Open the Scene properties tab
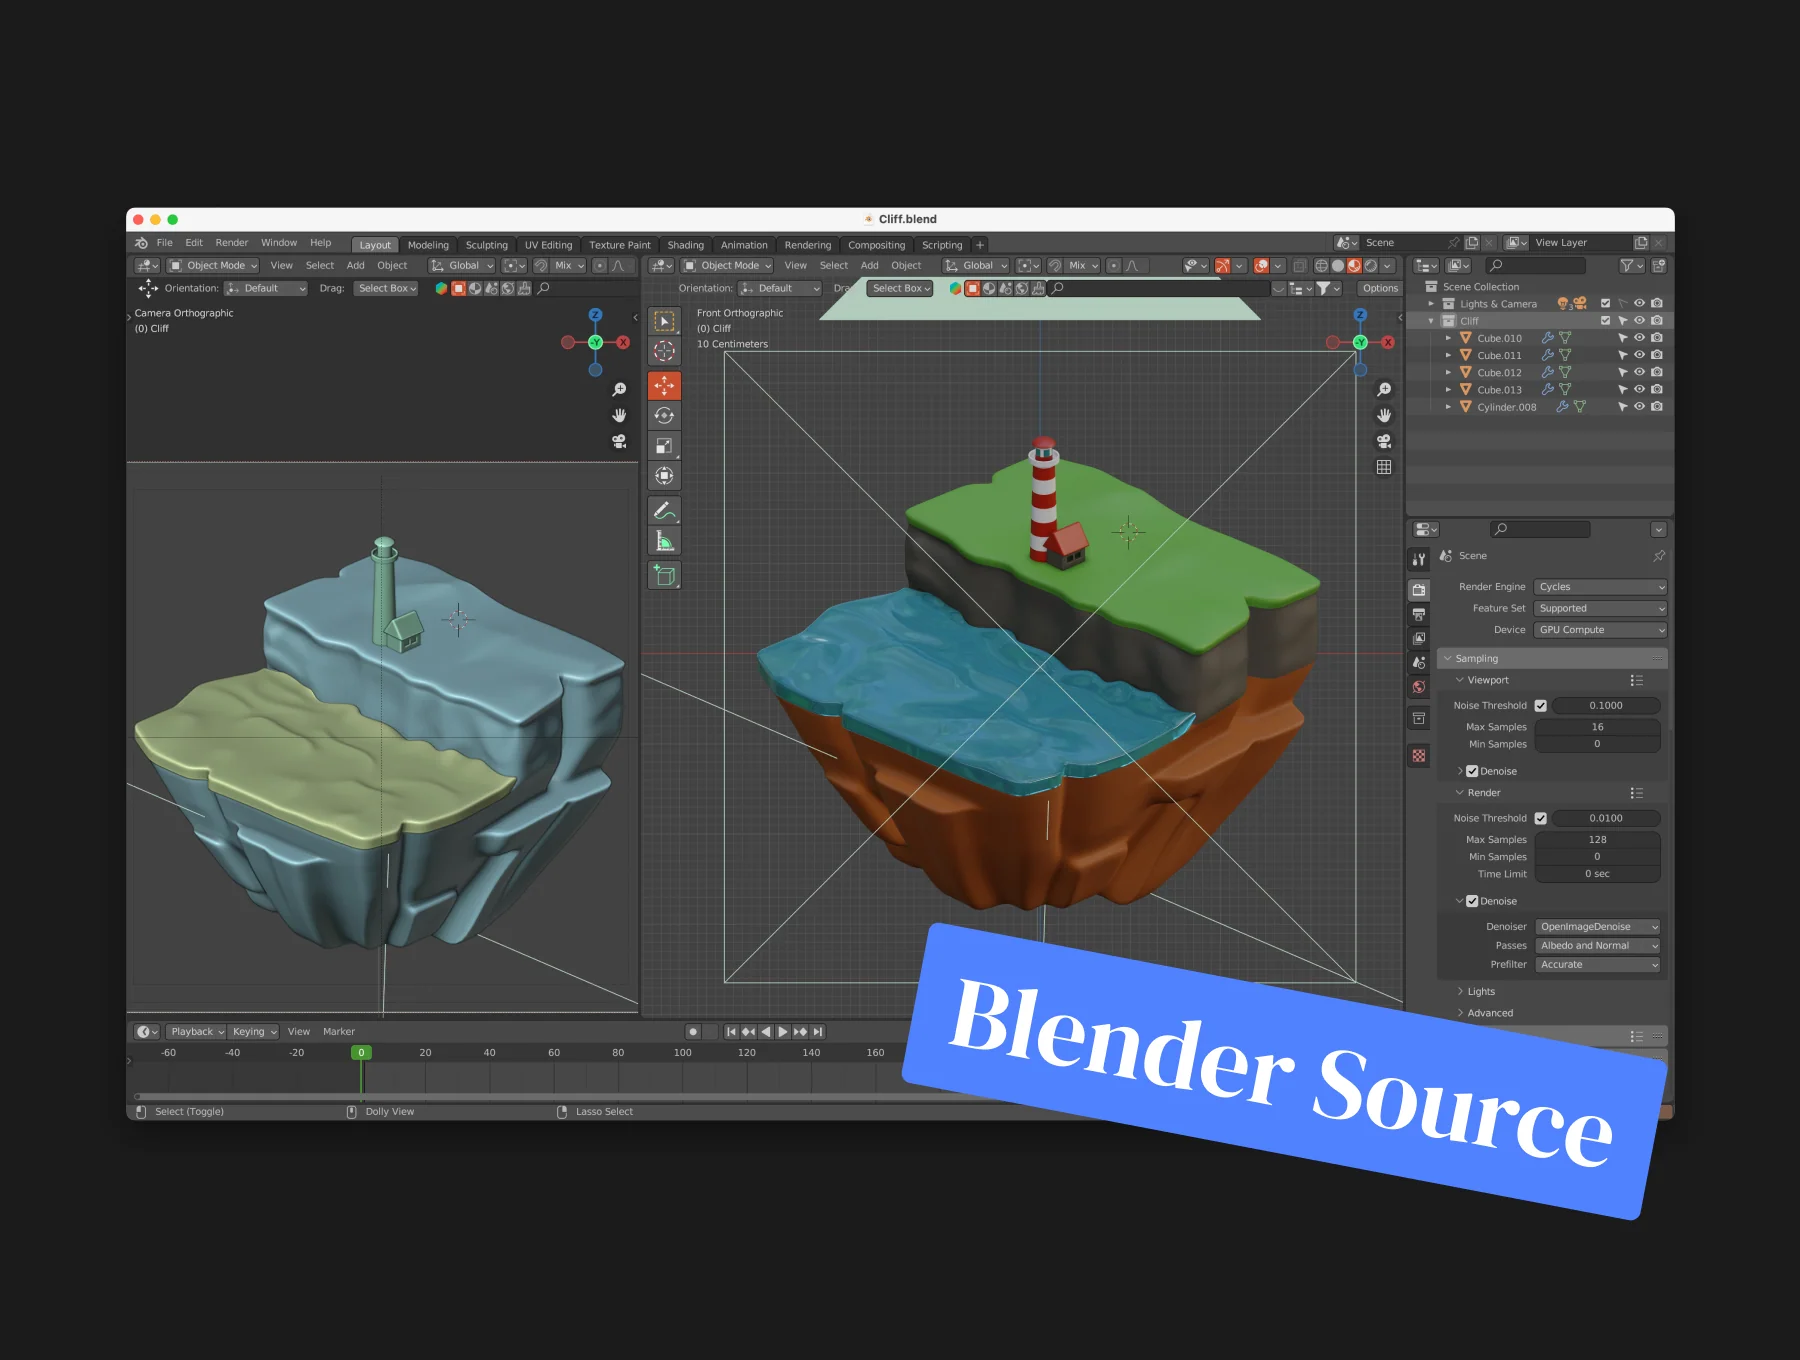1800x1360 pixels. tap(1419, 663)
